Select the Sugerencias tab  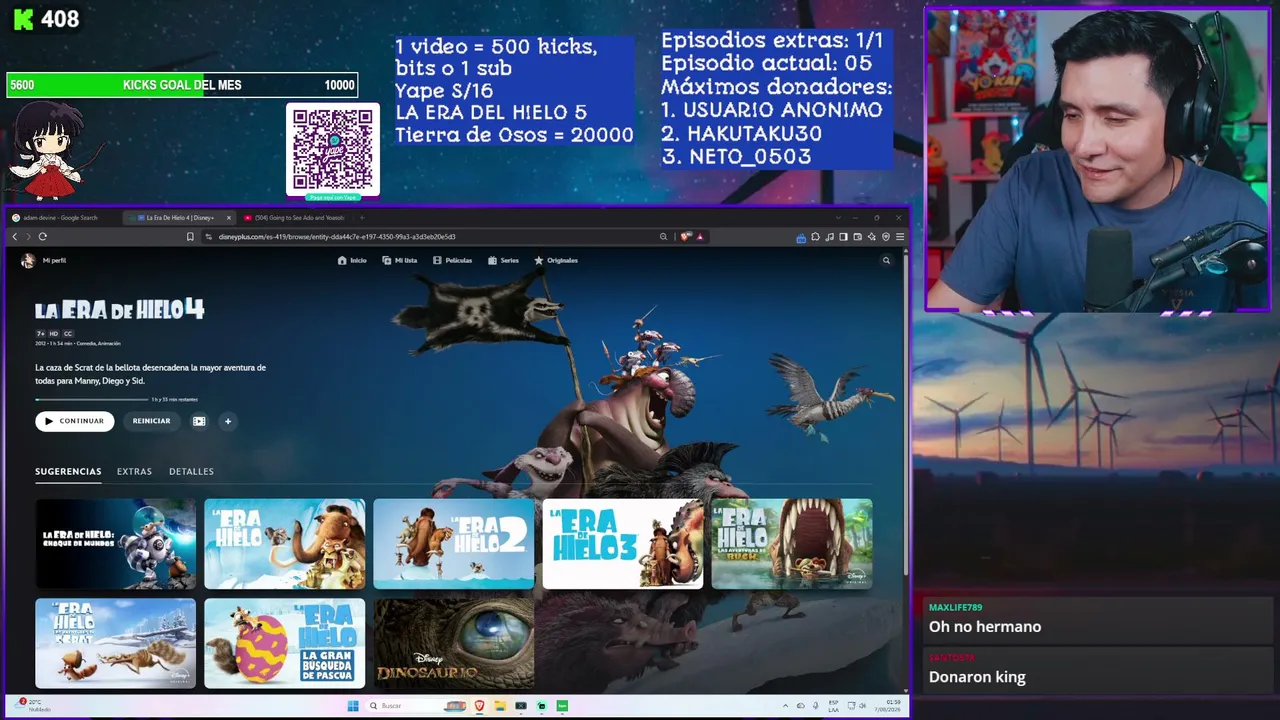[68, 471]
